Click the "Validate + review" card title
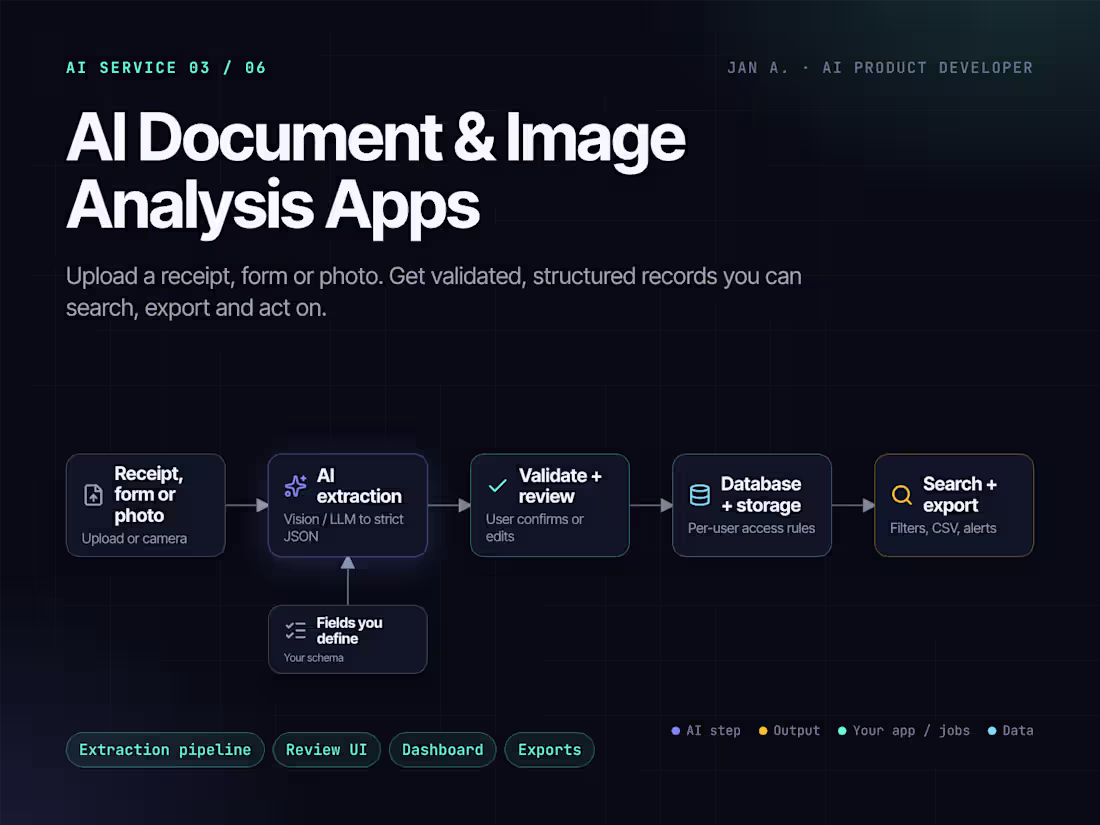This screenshot has width=1100, height=825. [x=560, y=485]
